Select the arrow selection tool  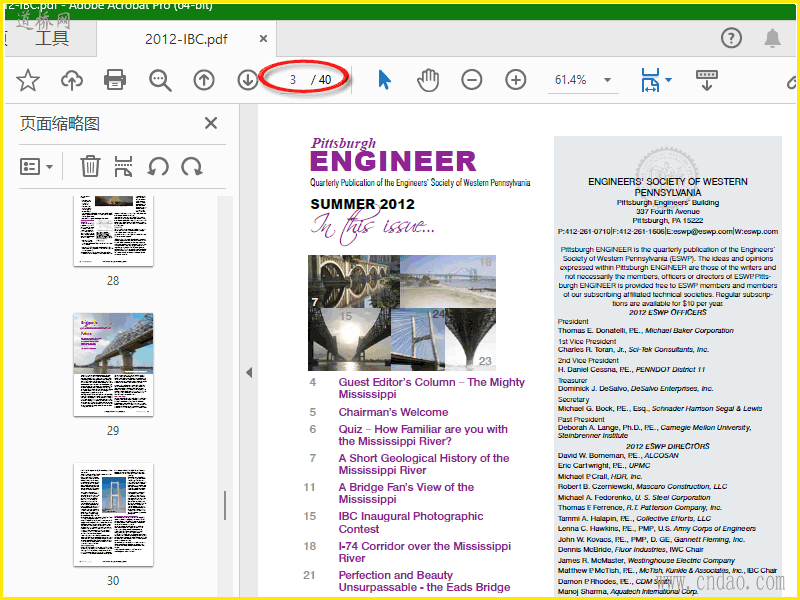(385, 80)
